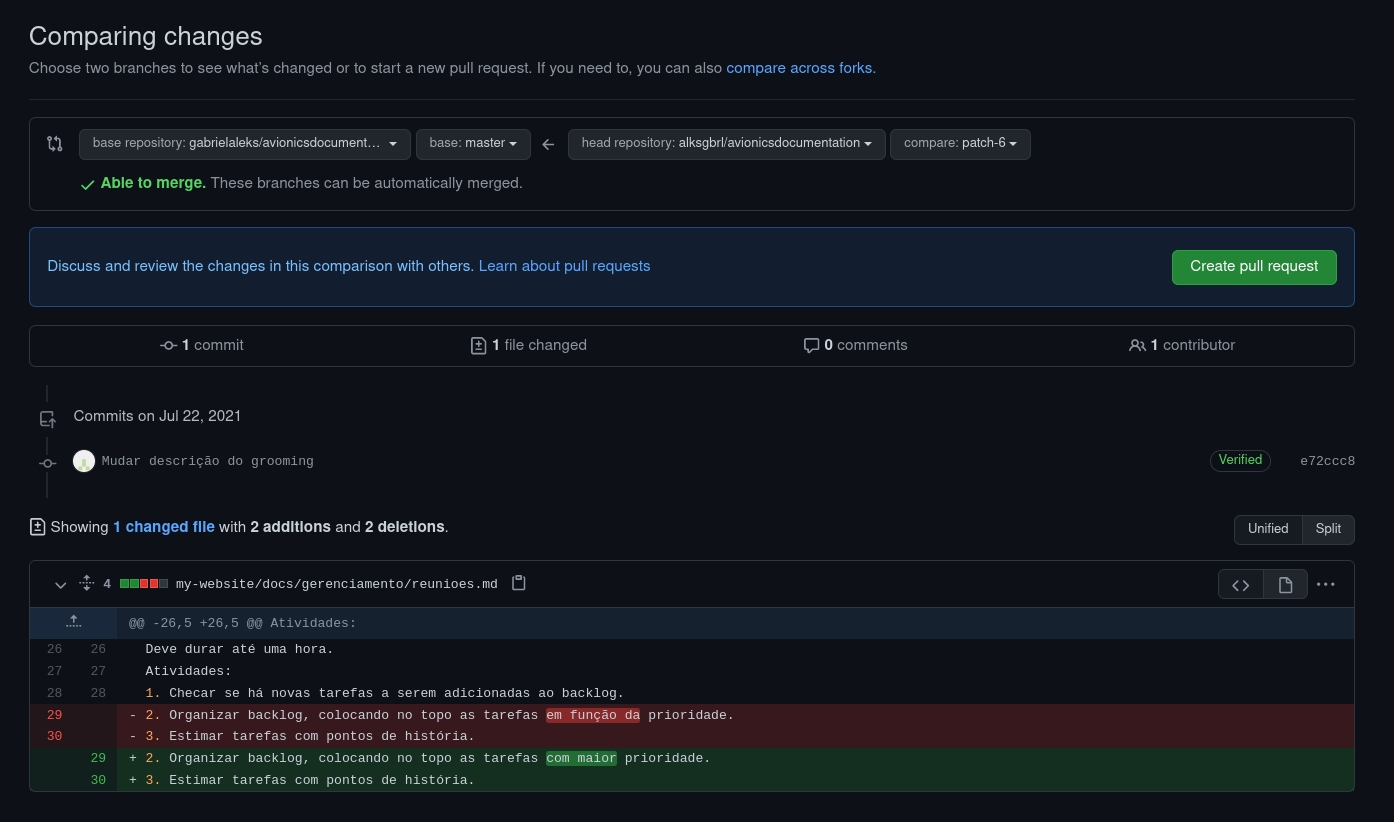
Task: Switch to Split diff view
Action: pos(1328,529)
